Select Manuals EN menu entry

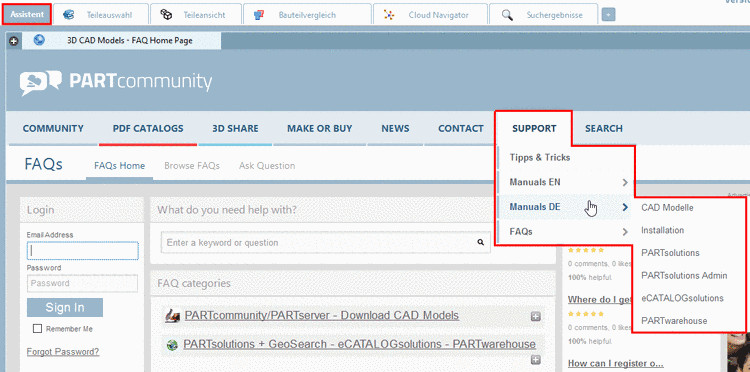(535, 182)
